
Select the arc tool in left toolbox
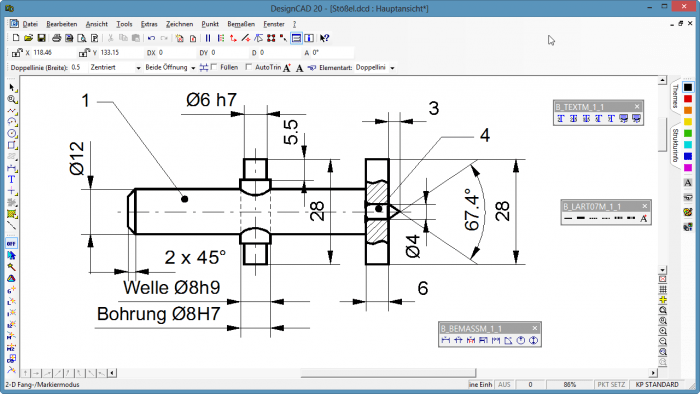click(12, 122)
